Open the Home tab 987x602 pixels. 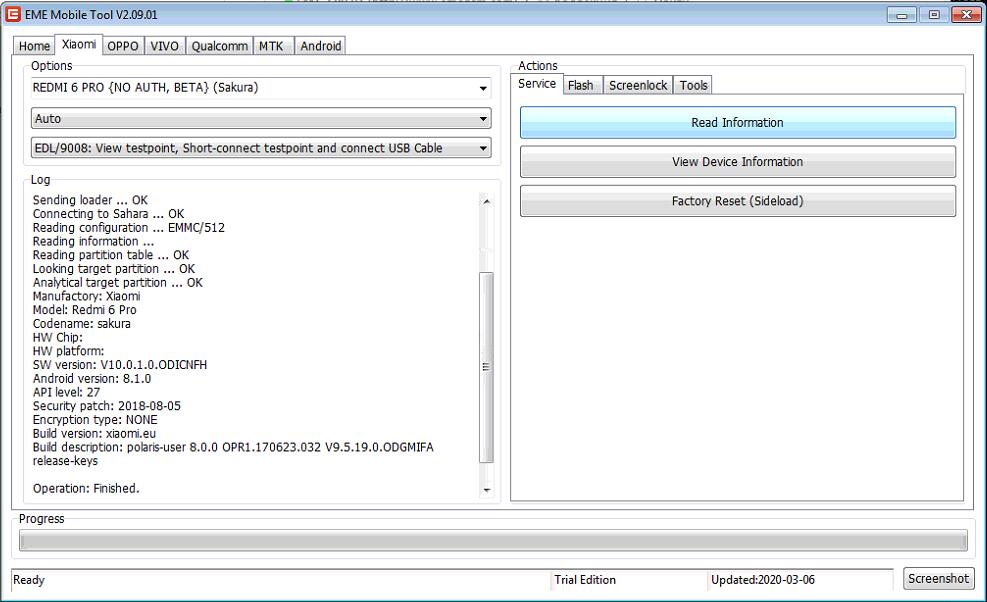pyautogui.click(x=34, y=46)
